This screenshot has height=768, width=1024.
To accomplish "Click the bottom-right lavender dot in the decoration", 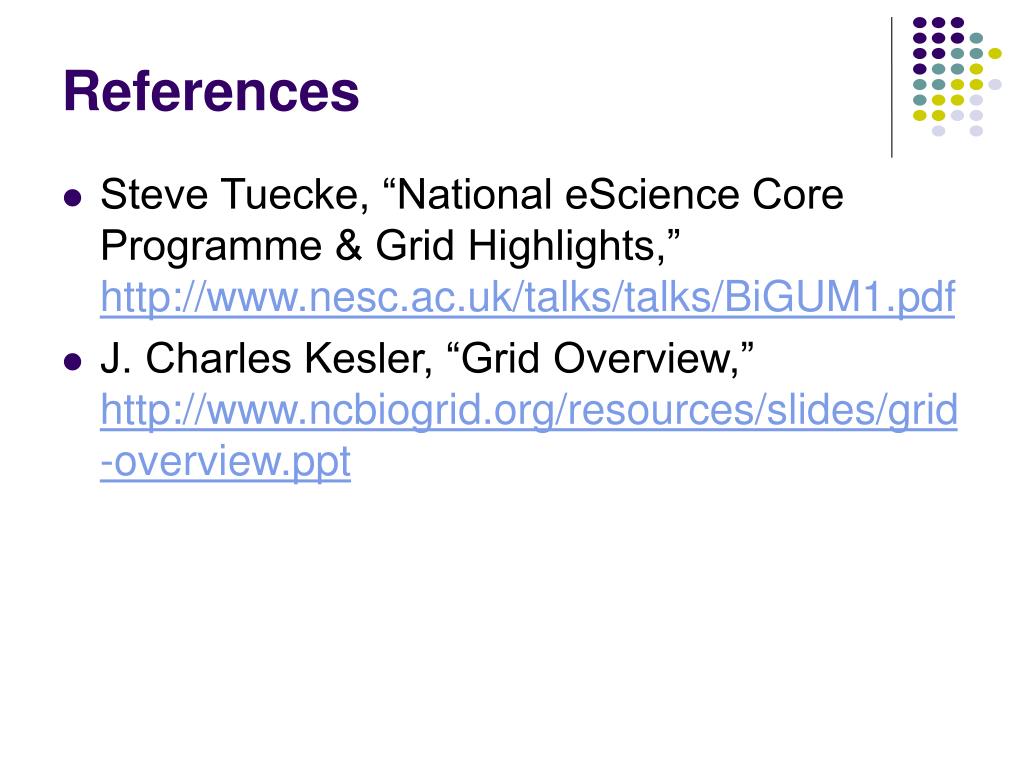I will pos(976,131).
